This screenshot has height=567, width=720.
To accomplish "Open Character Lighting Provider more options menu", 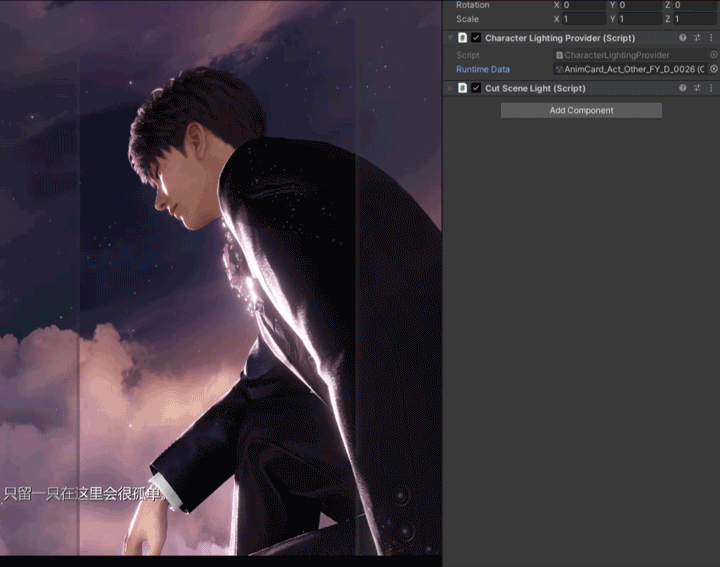I will [711, 38].
